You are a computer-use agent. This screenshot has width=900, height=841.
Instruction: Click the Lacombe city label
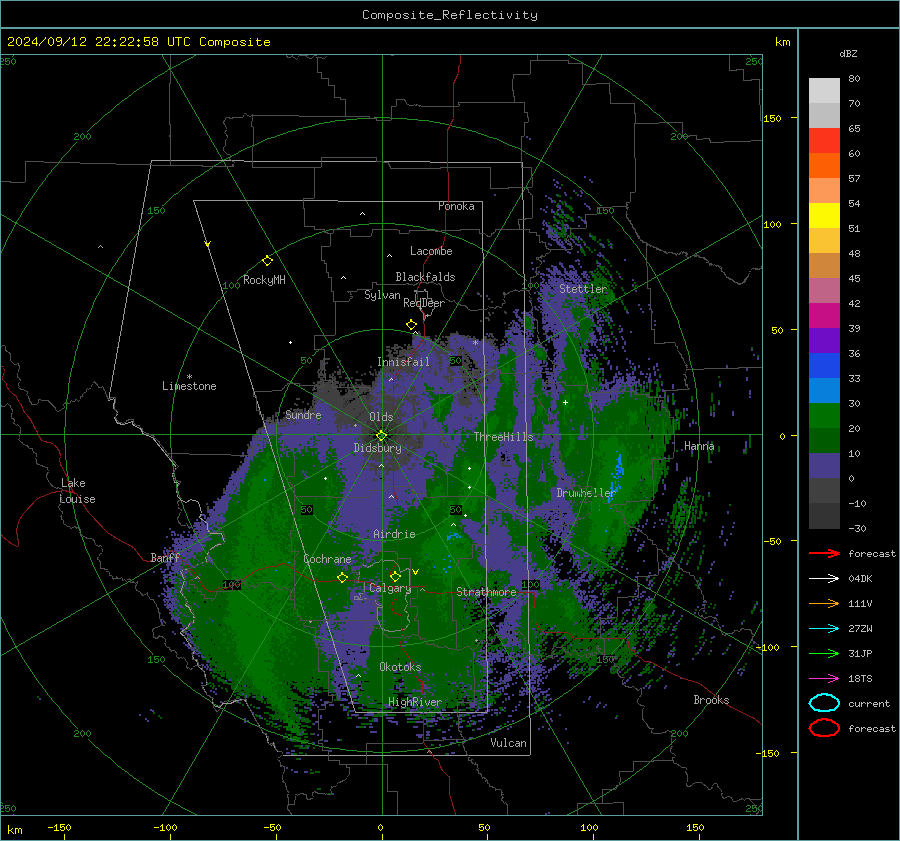point(431,251)
